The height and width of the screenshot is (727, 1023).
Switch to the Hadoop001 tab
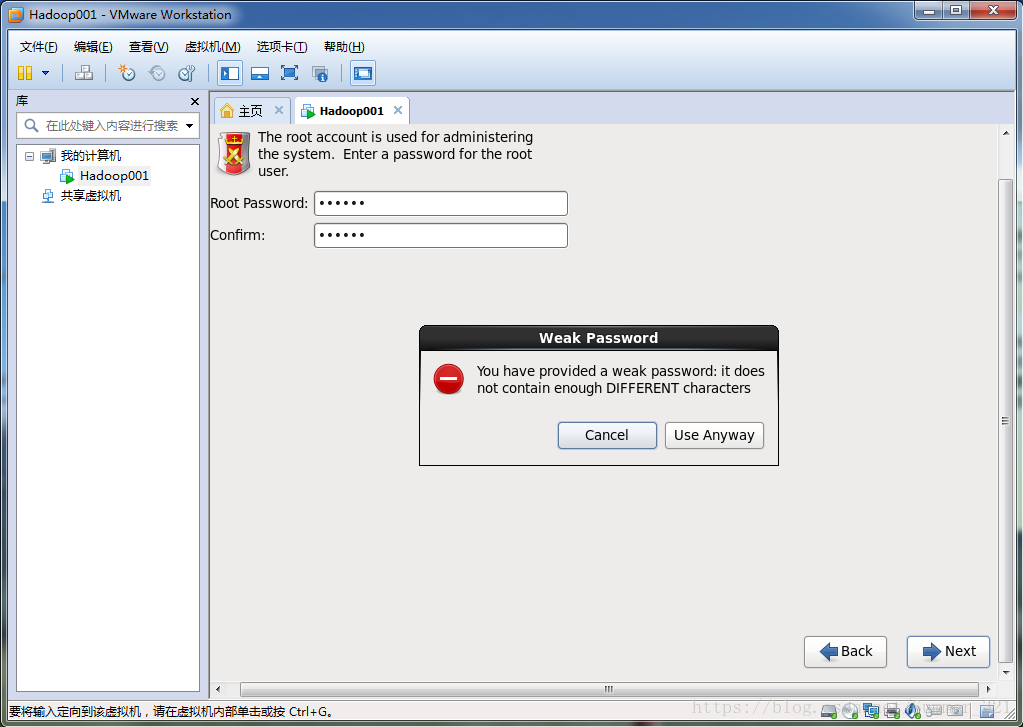tap(351, 111)
